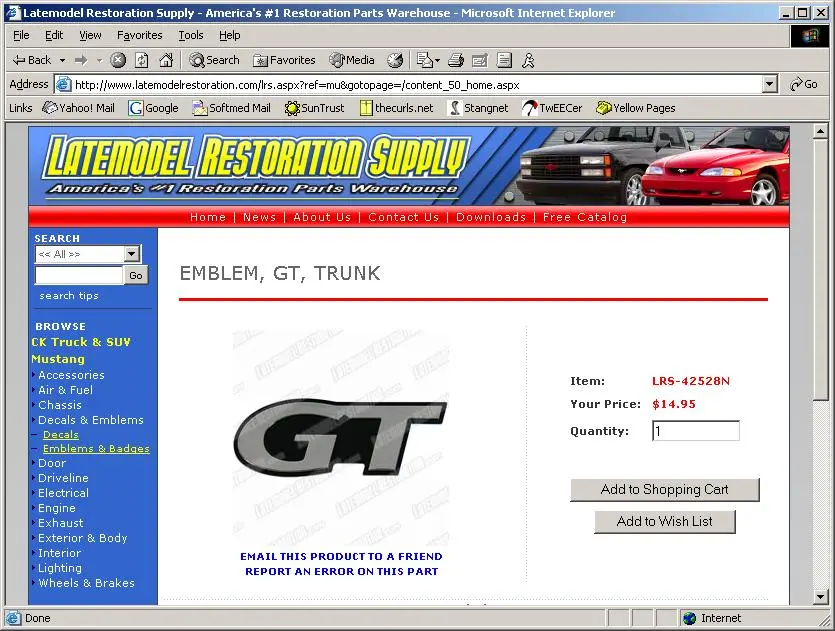
Task: Click the News navigation link
Action: (259, 217)
